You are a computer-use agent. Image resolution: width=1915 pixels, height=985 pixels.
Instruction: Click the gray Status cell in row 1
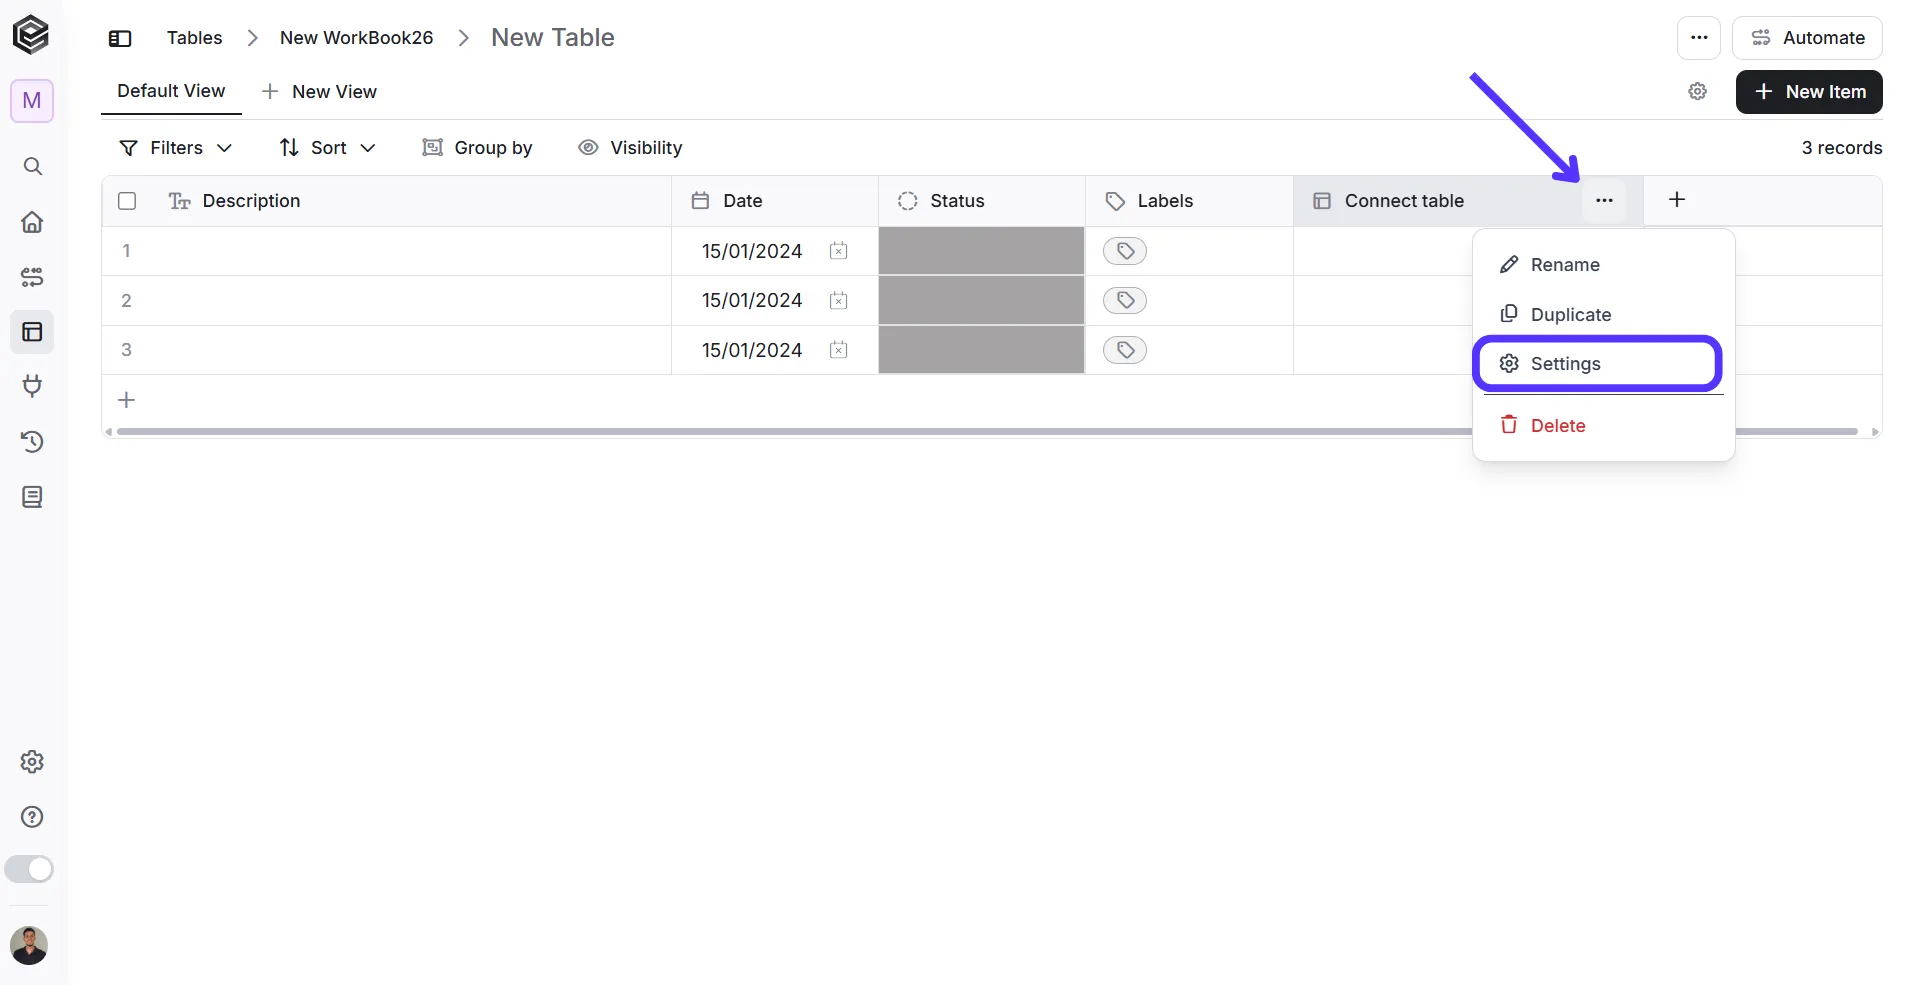[x=981, y=251]
